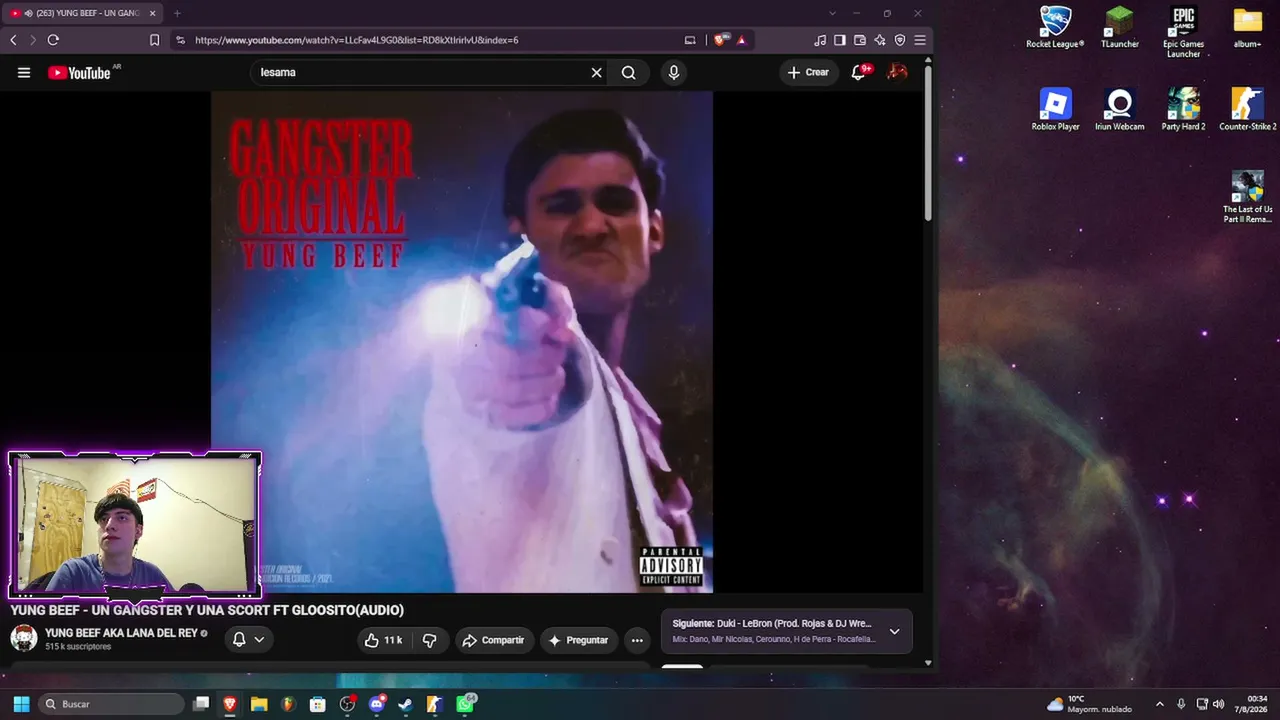Open FL Studio from taskbar
The height and width of the screenshot is (720, 1280).
(288, 704)
